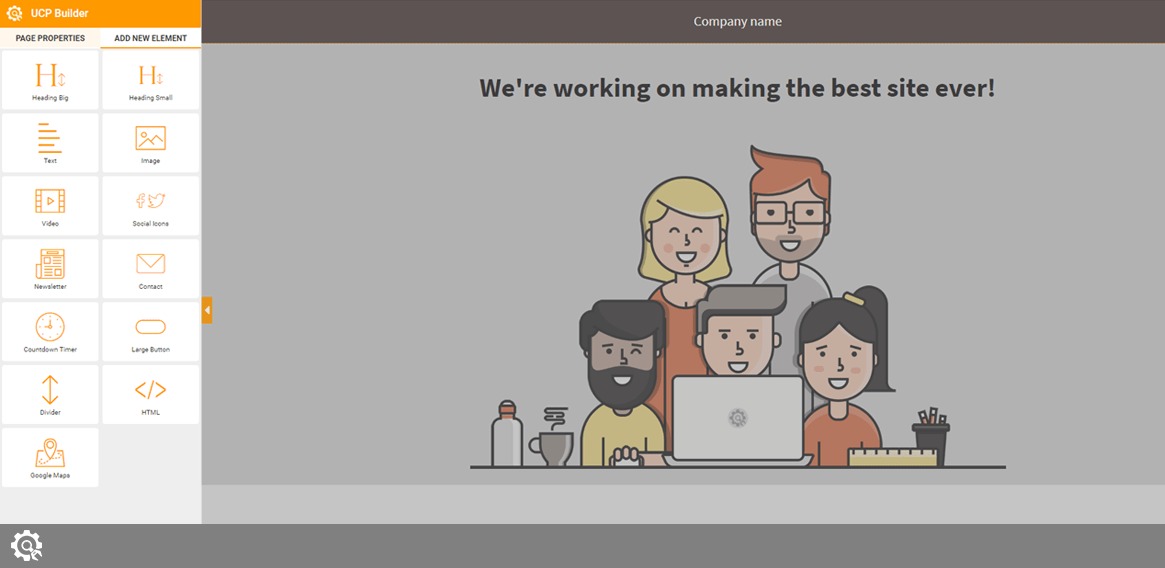Insert Google Maps element

click(50, 458)
